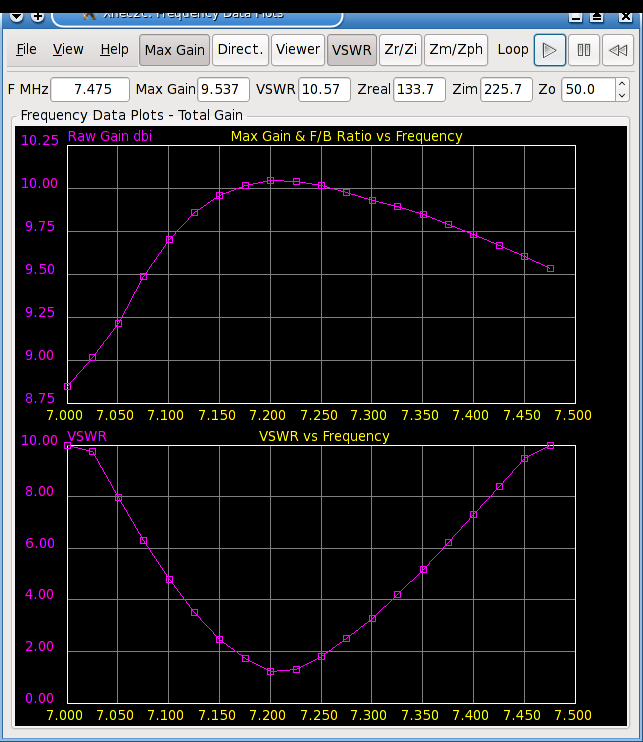643x742 pixels.
Task: Click 'Frequency Data Plots - Total Gain' frame label
Action: coord(132,115)
